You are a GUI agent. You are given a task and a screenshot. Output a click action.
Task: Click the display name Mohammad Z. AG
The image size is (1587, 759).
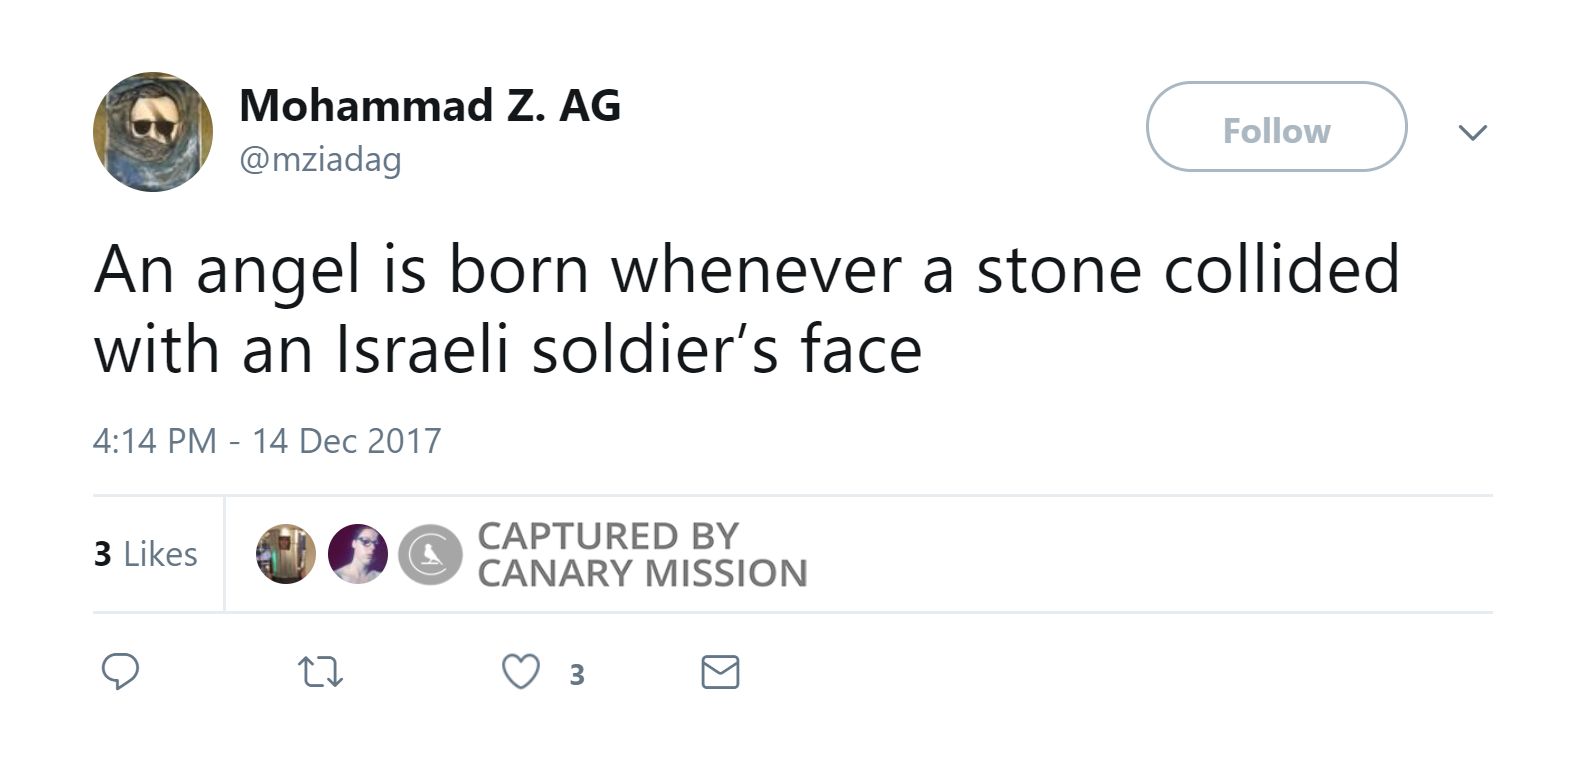tap(429, 104)
